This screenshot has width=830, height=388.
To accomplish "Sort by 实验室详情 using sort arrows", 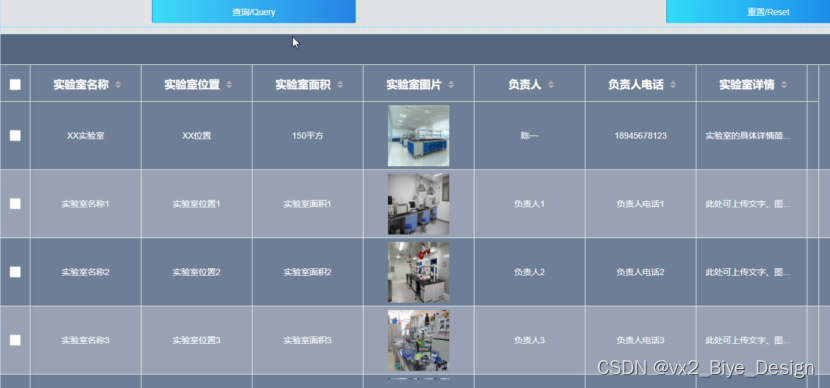I will 784,85.
